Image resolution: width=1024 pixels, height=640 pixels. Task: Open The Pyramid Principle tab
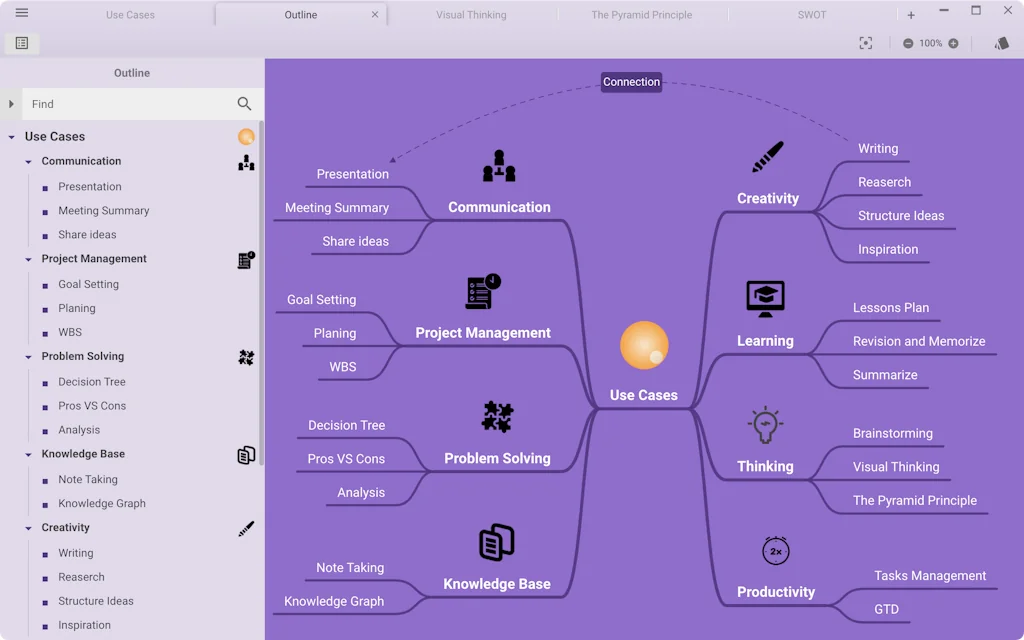pos(643,14)
